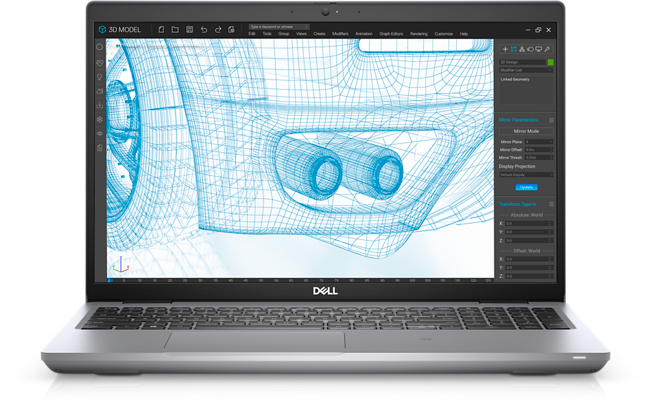Screen dimensions: 650x402
Task: Open the Create panel plus icon
Action: [505, 49]
